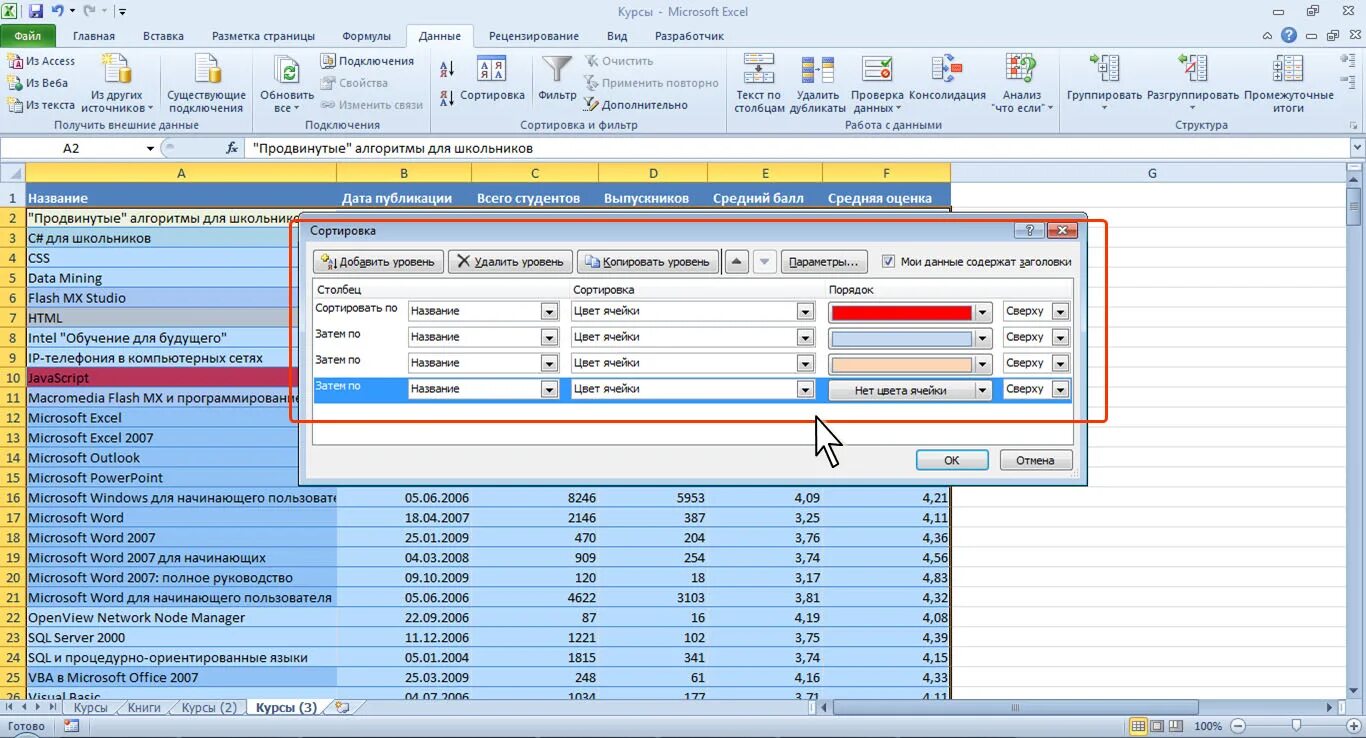Click Свойства connection properties

354,83
